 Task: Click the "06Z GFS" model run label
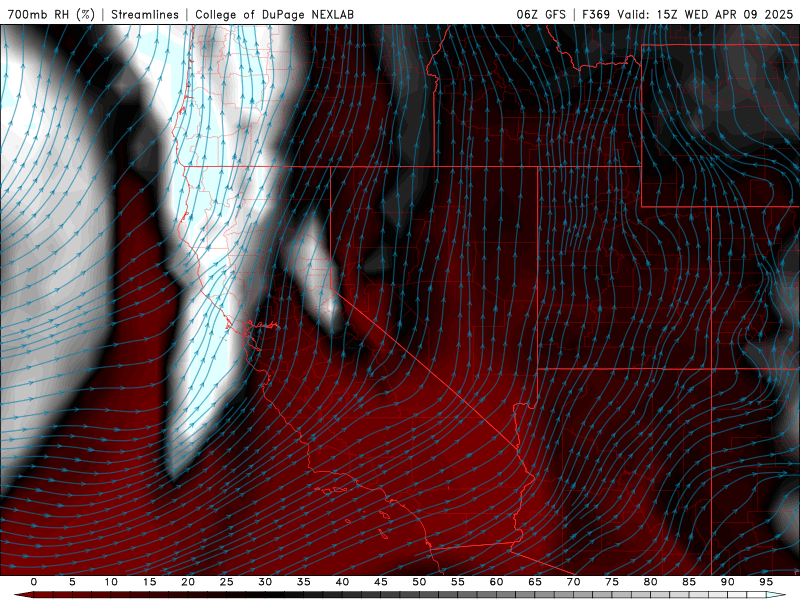click(541, 14)
